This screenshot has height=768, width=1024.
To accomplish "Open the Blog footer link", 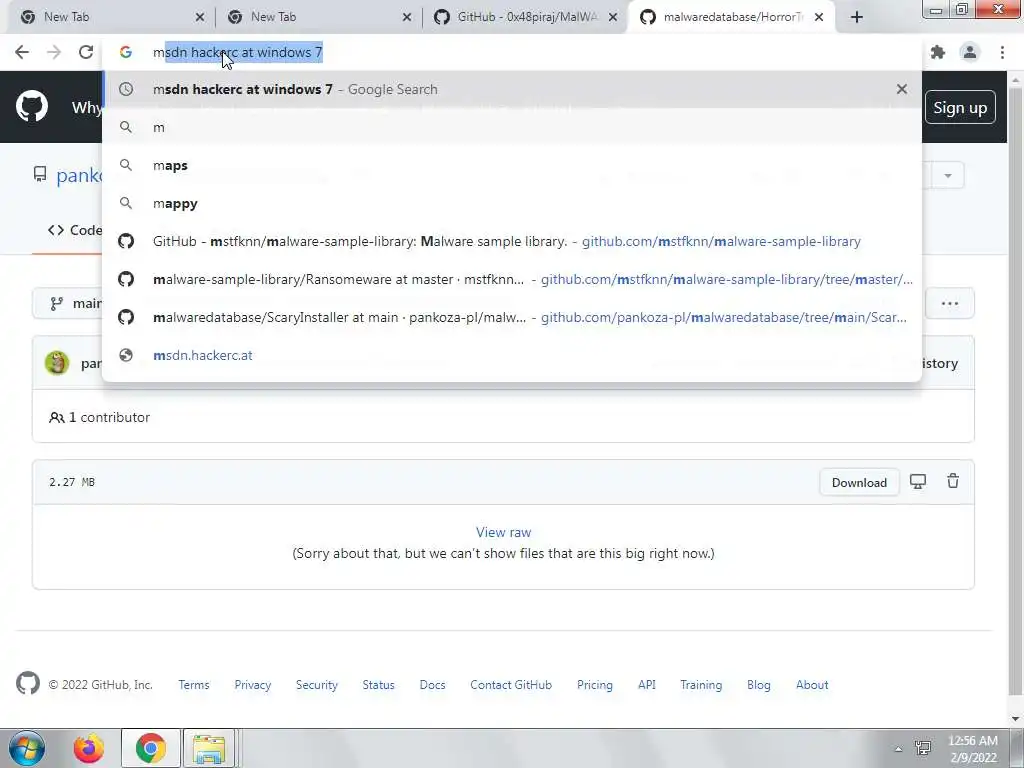I will (758, 684).
